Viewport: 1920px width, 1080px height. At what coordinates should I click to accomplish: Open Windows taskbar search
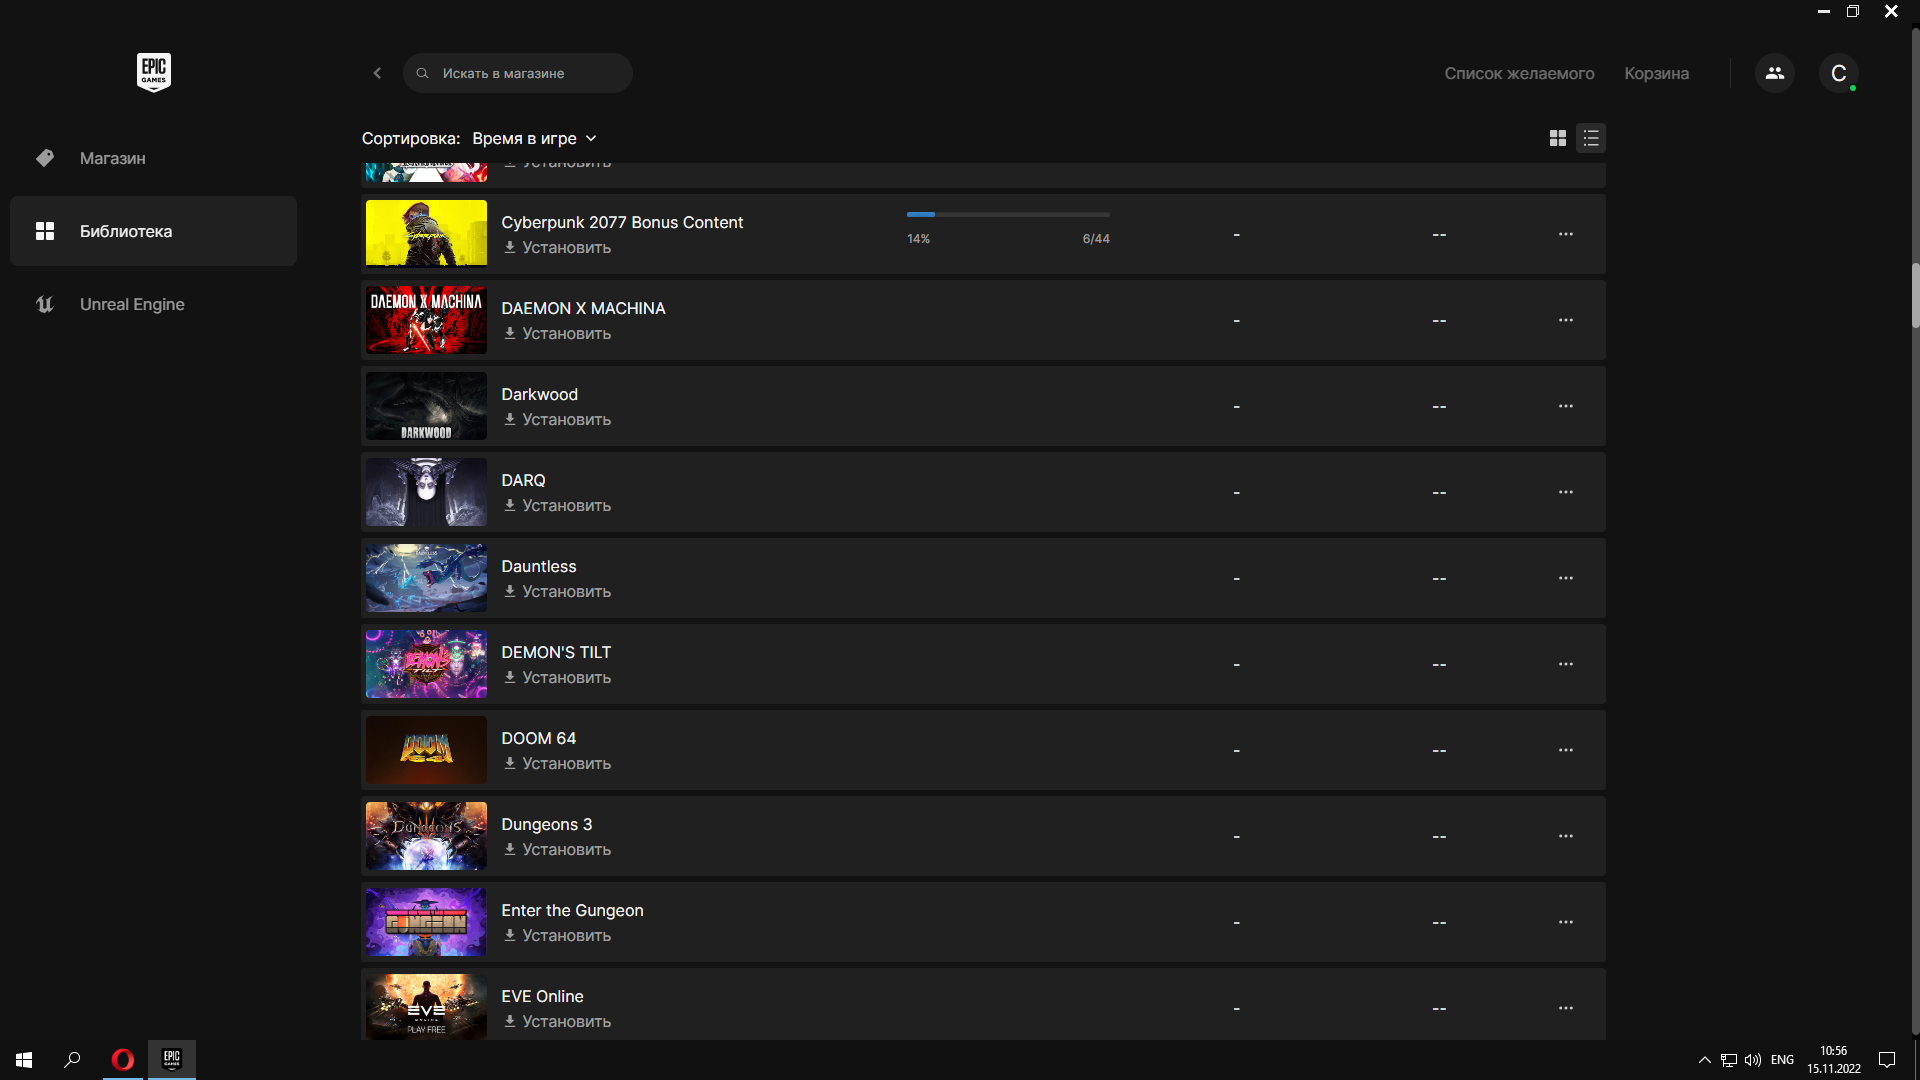72,1060
